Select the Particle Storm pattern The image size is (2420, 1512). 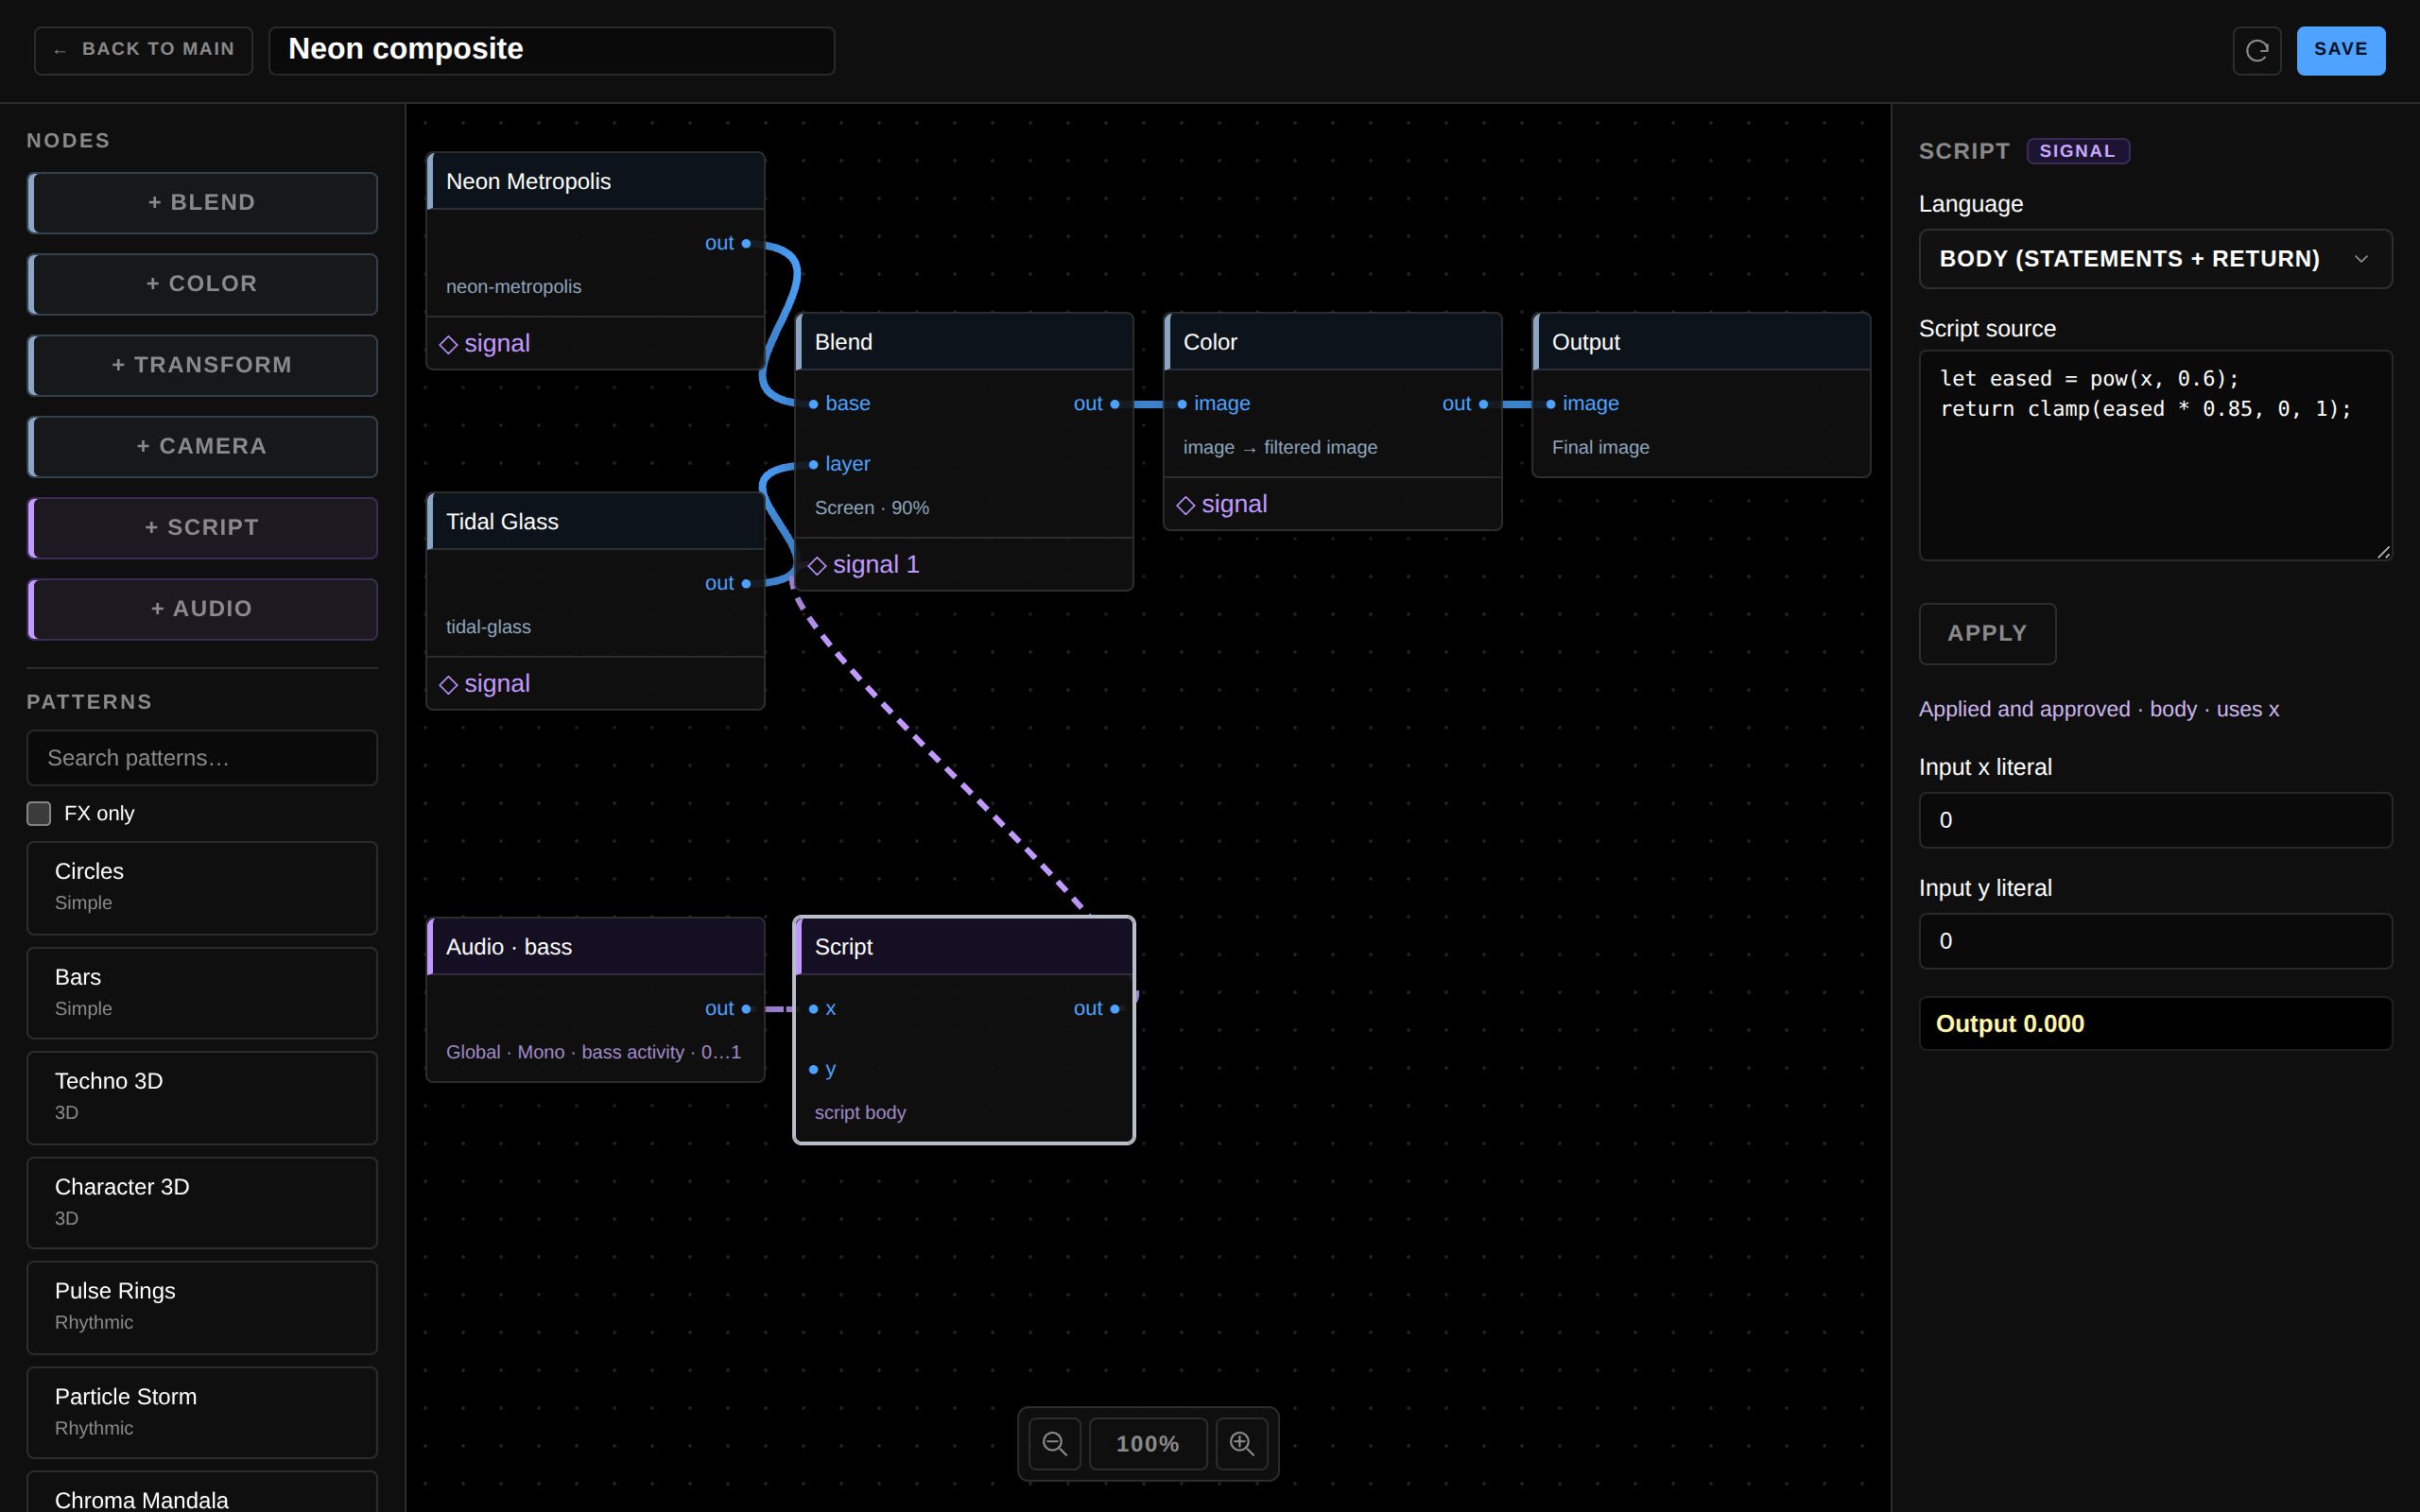pos(202,1412)
